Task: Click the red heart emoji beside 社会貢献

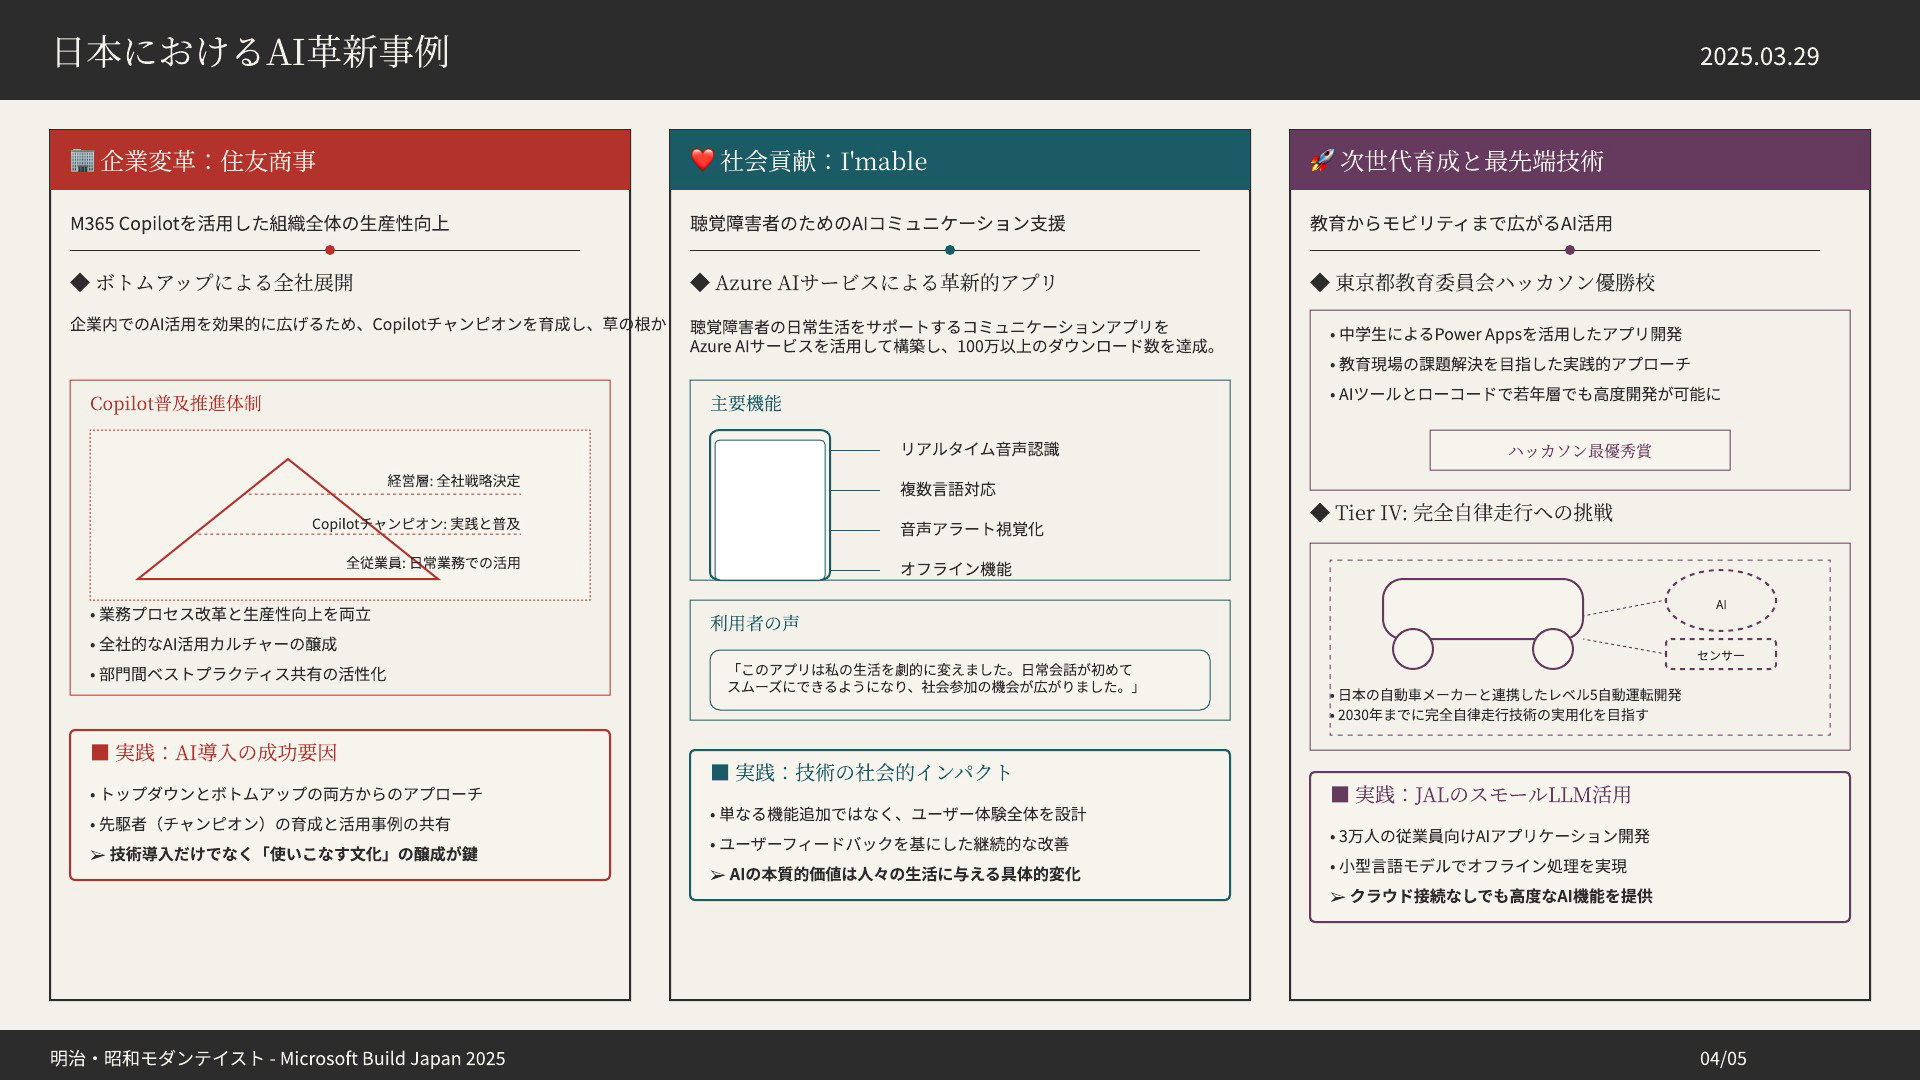Action: (702, 160)
